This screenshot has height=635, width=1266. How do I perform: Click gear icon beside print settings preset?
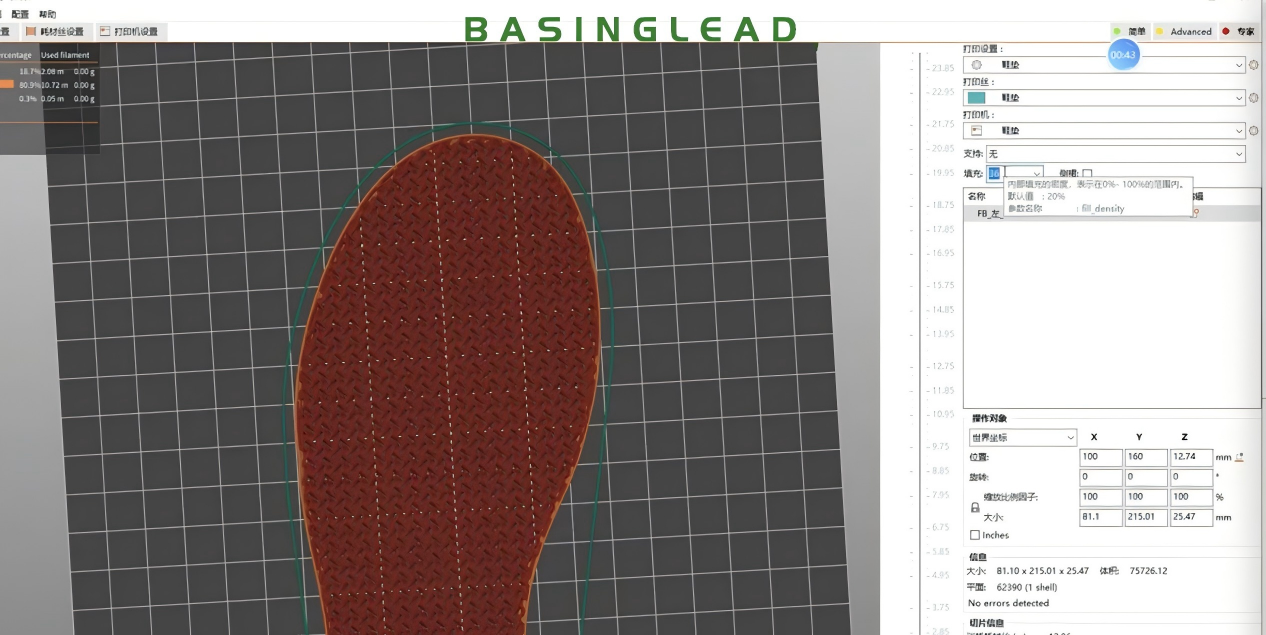coord(1253,65)
